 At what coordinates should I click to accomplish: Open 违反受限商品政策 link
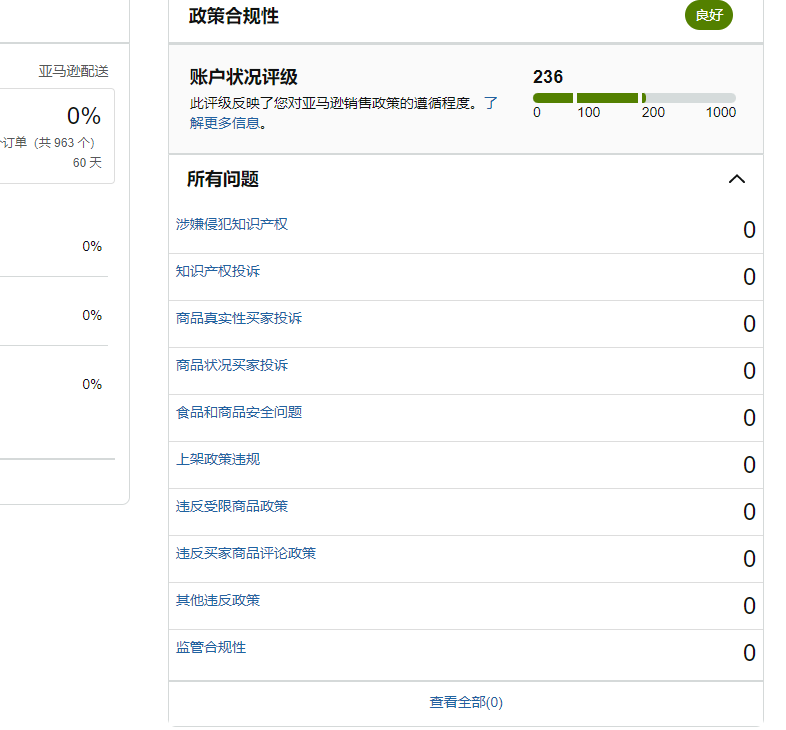tap(232, 506)
